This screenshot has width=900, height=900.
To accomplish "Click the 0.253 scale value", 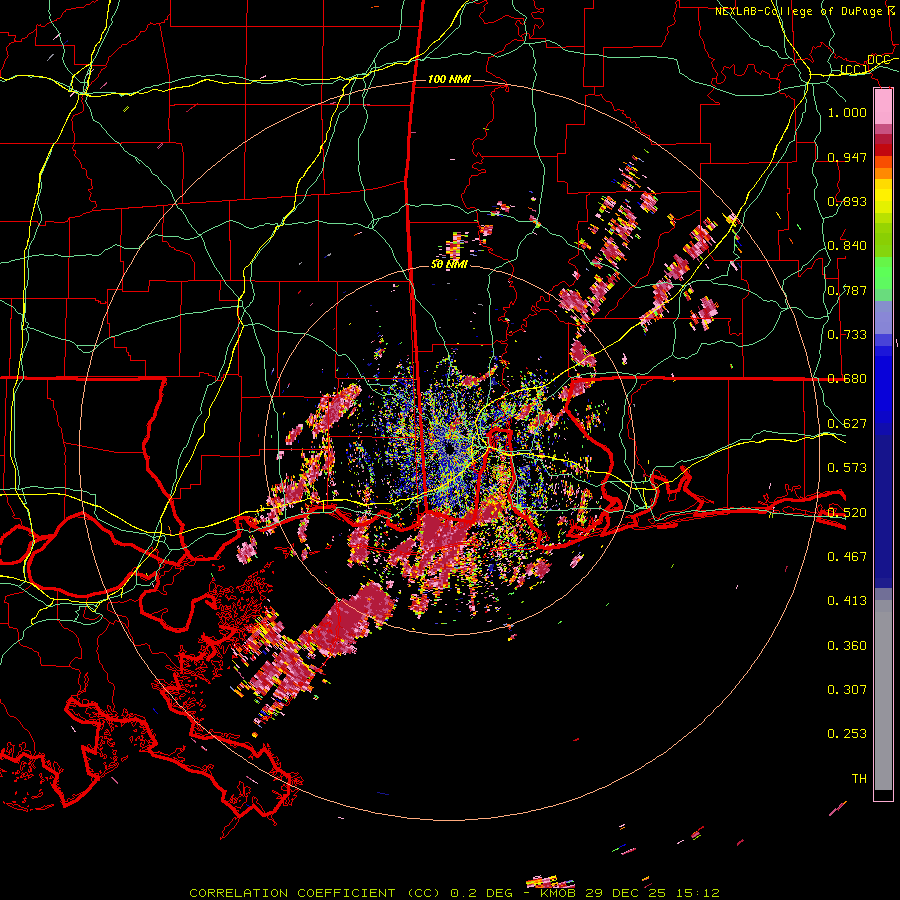I will [x=847, y=734].
